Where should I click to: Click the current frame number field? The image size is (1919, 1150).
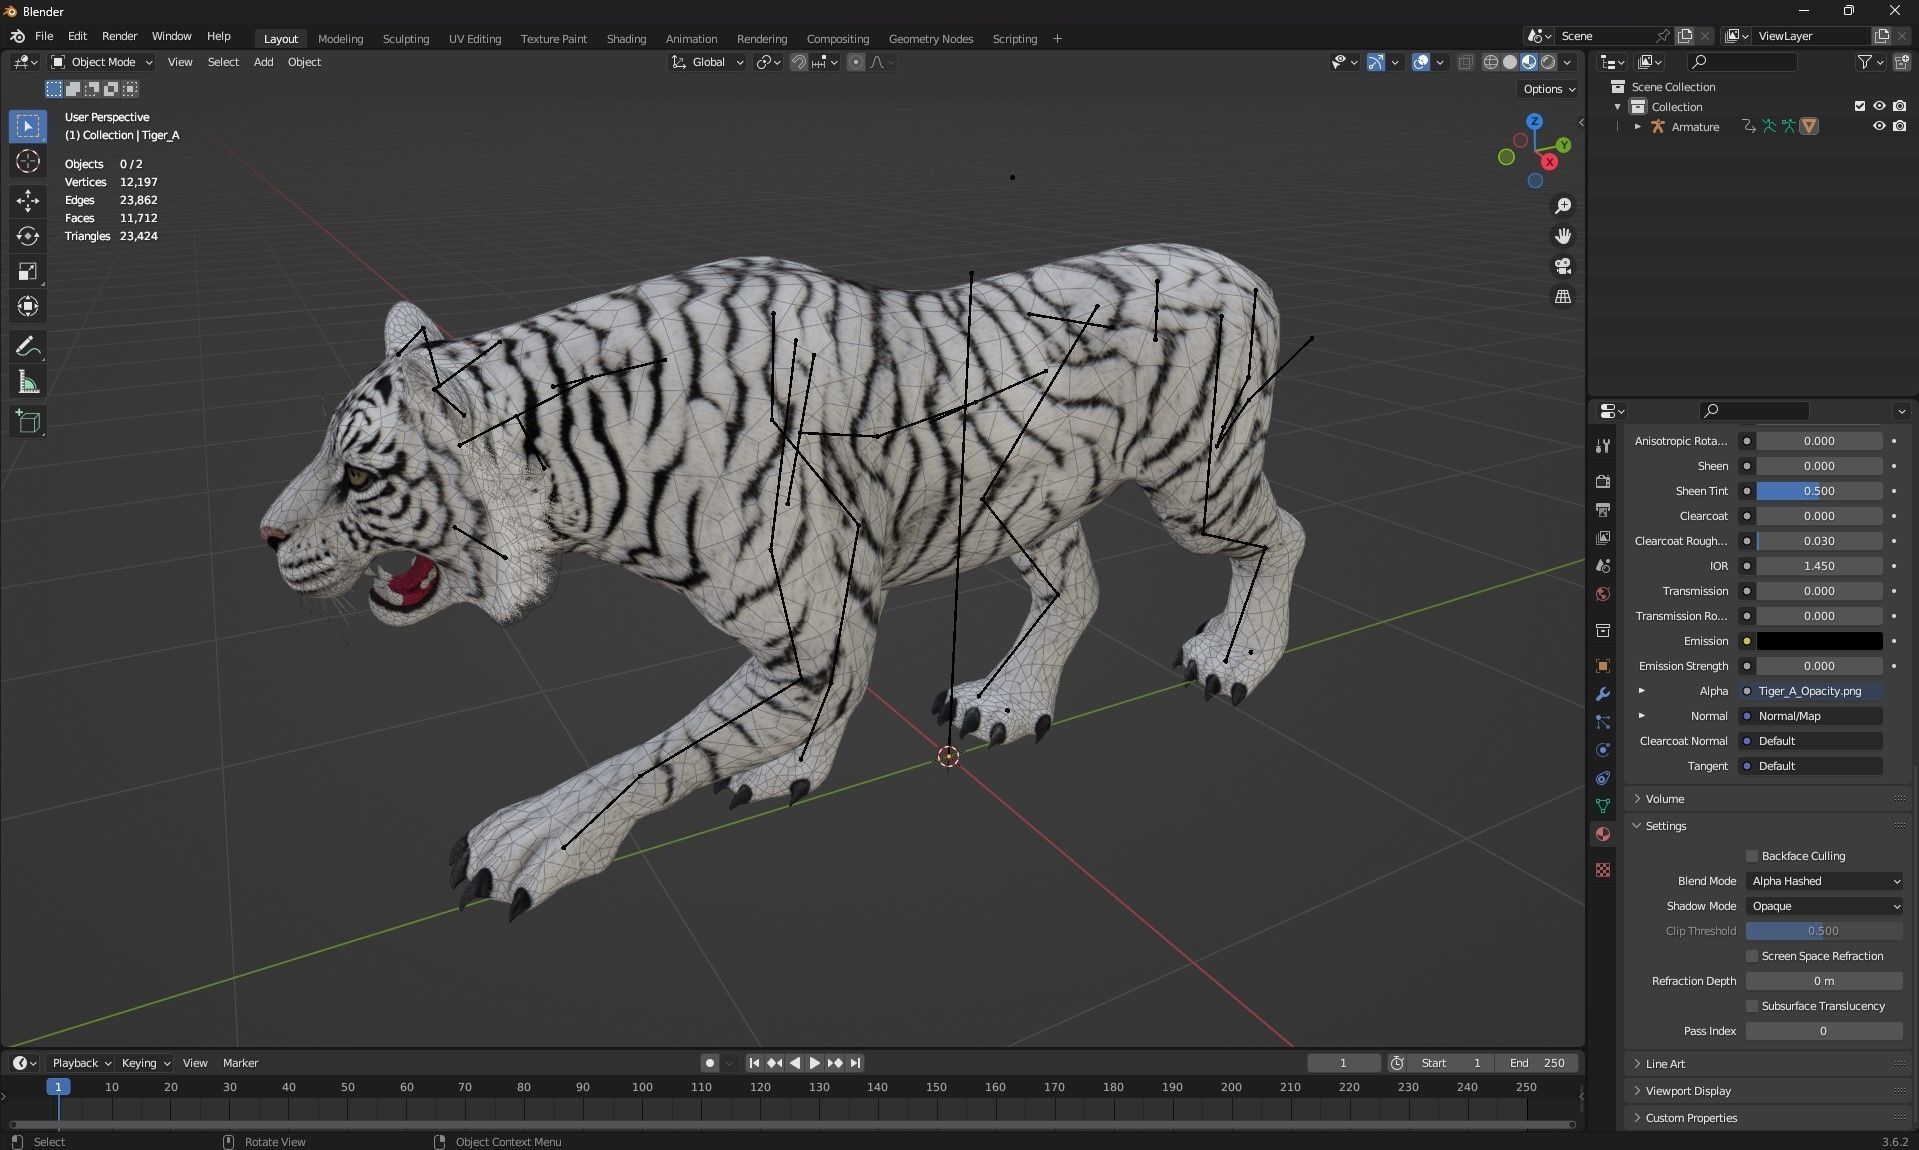(1343, 1063)
